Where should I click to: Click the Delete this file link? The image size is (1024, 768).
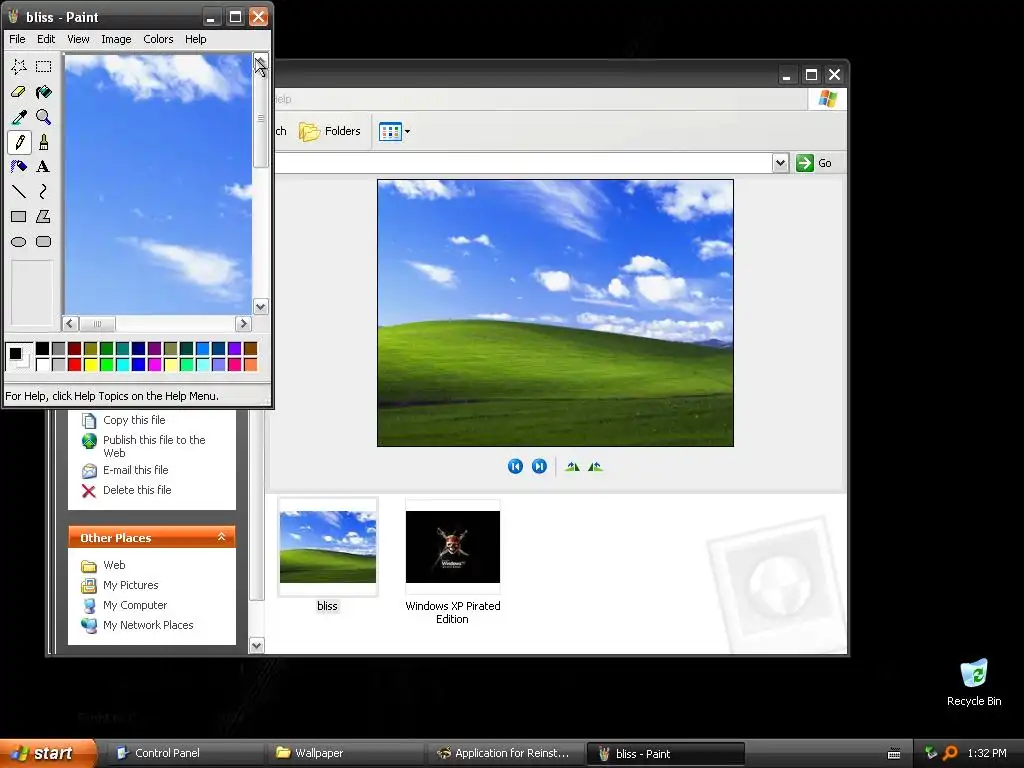tap(137, 490)
